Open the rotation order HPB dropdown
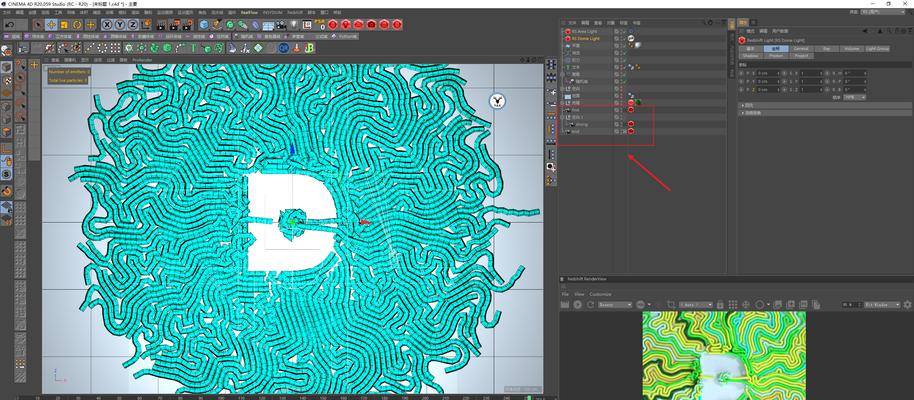This screenshot has width=914, height=400. point(855,97)
